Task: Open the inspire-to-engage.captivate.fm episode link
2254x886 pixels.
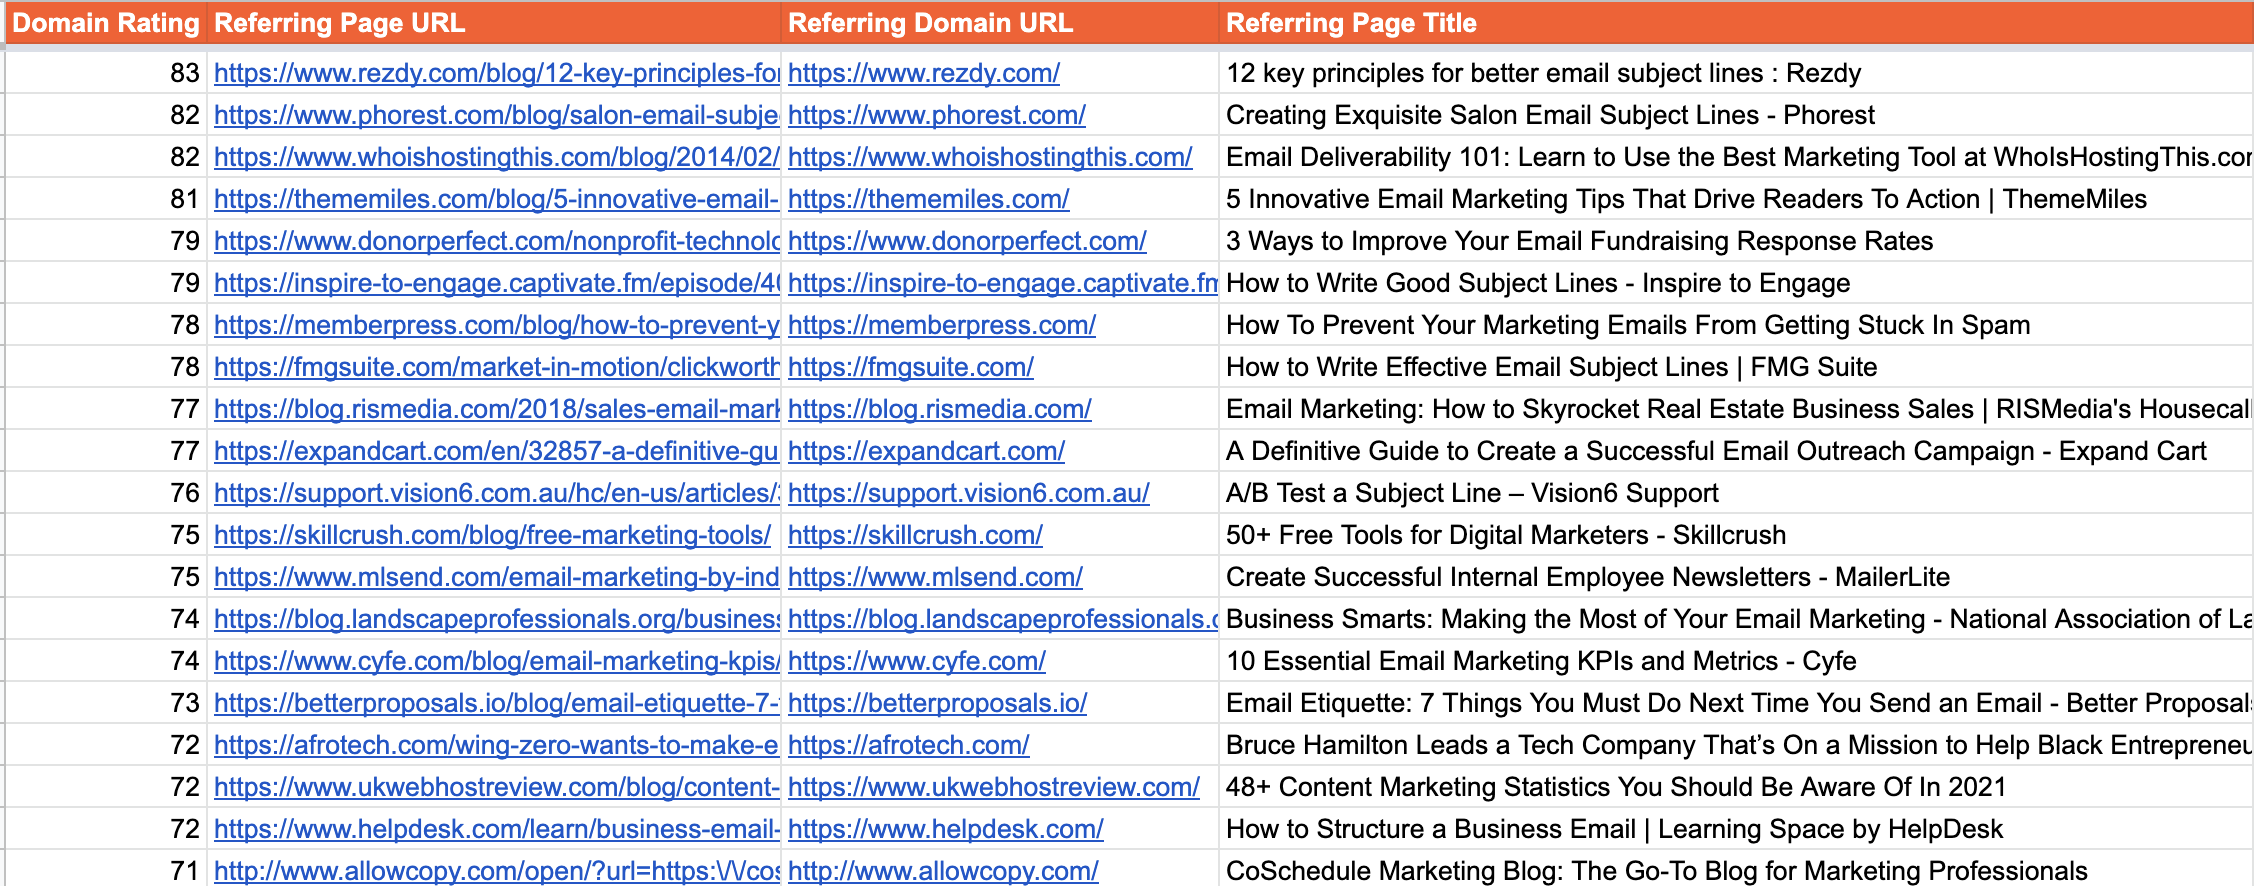Action: (496, 283)
